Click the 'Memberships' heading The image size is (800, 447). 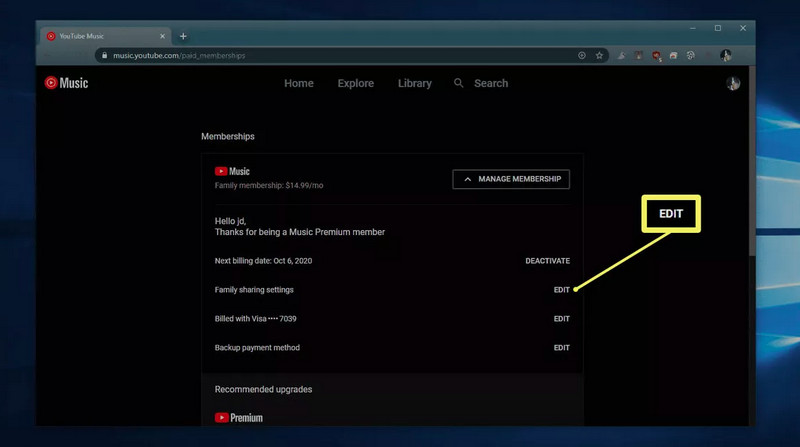coord(228,136)
